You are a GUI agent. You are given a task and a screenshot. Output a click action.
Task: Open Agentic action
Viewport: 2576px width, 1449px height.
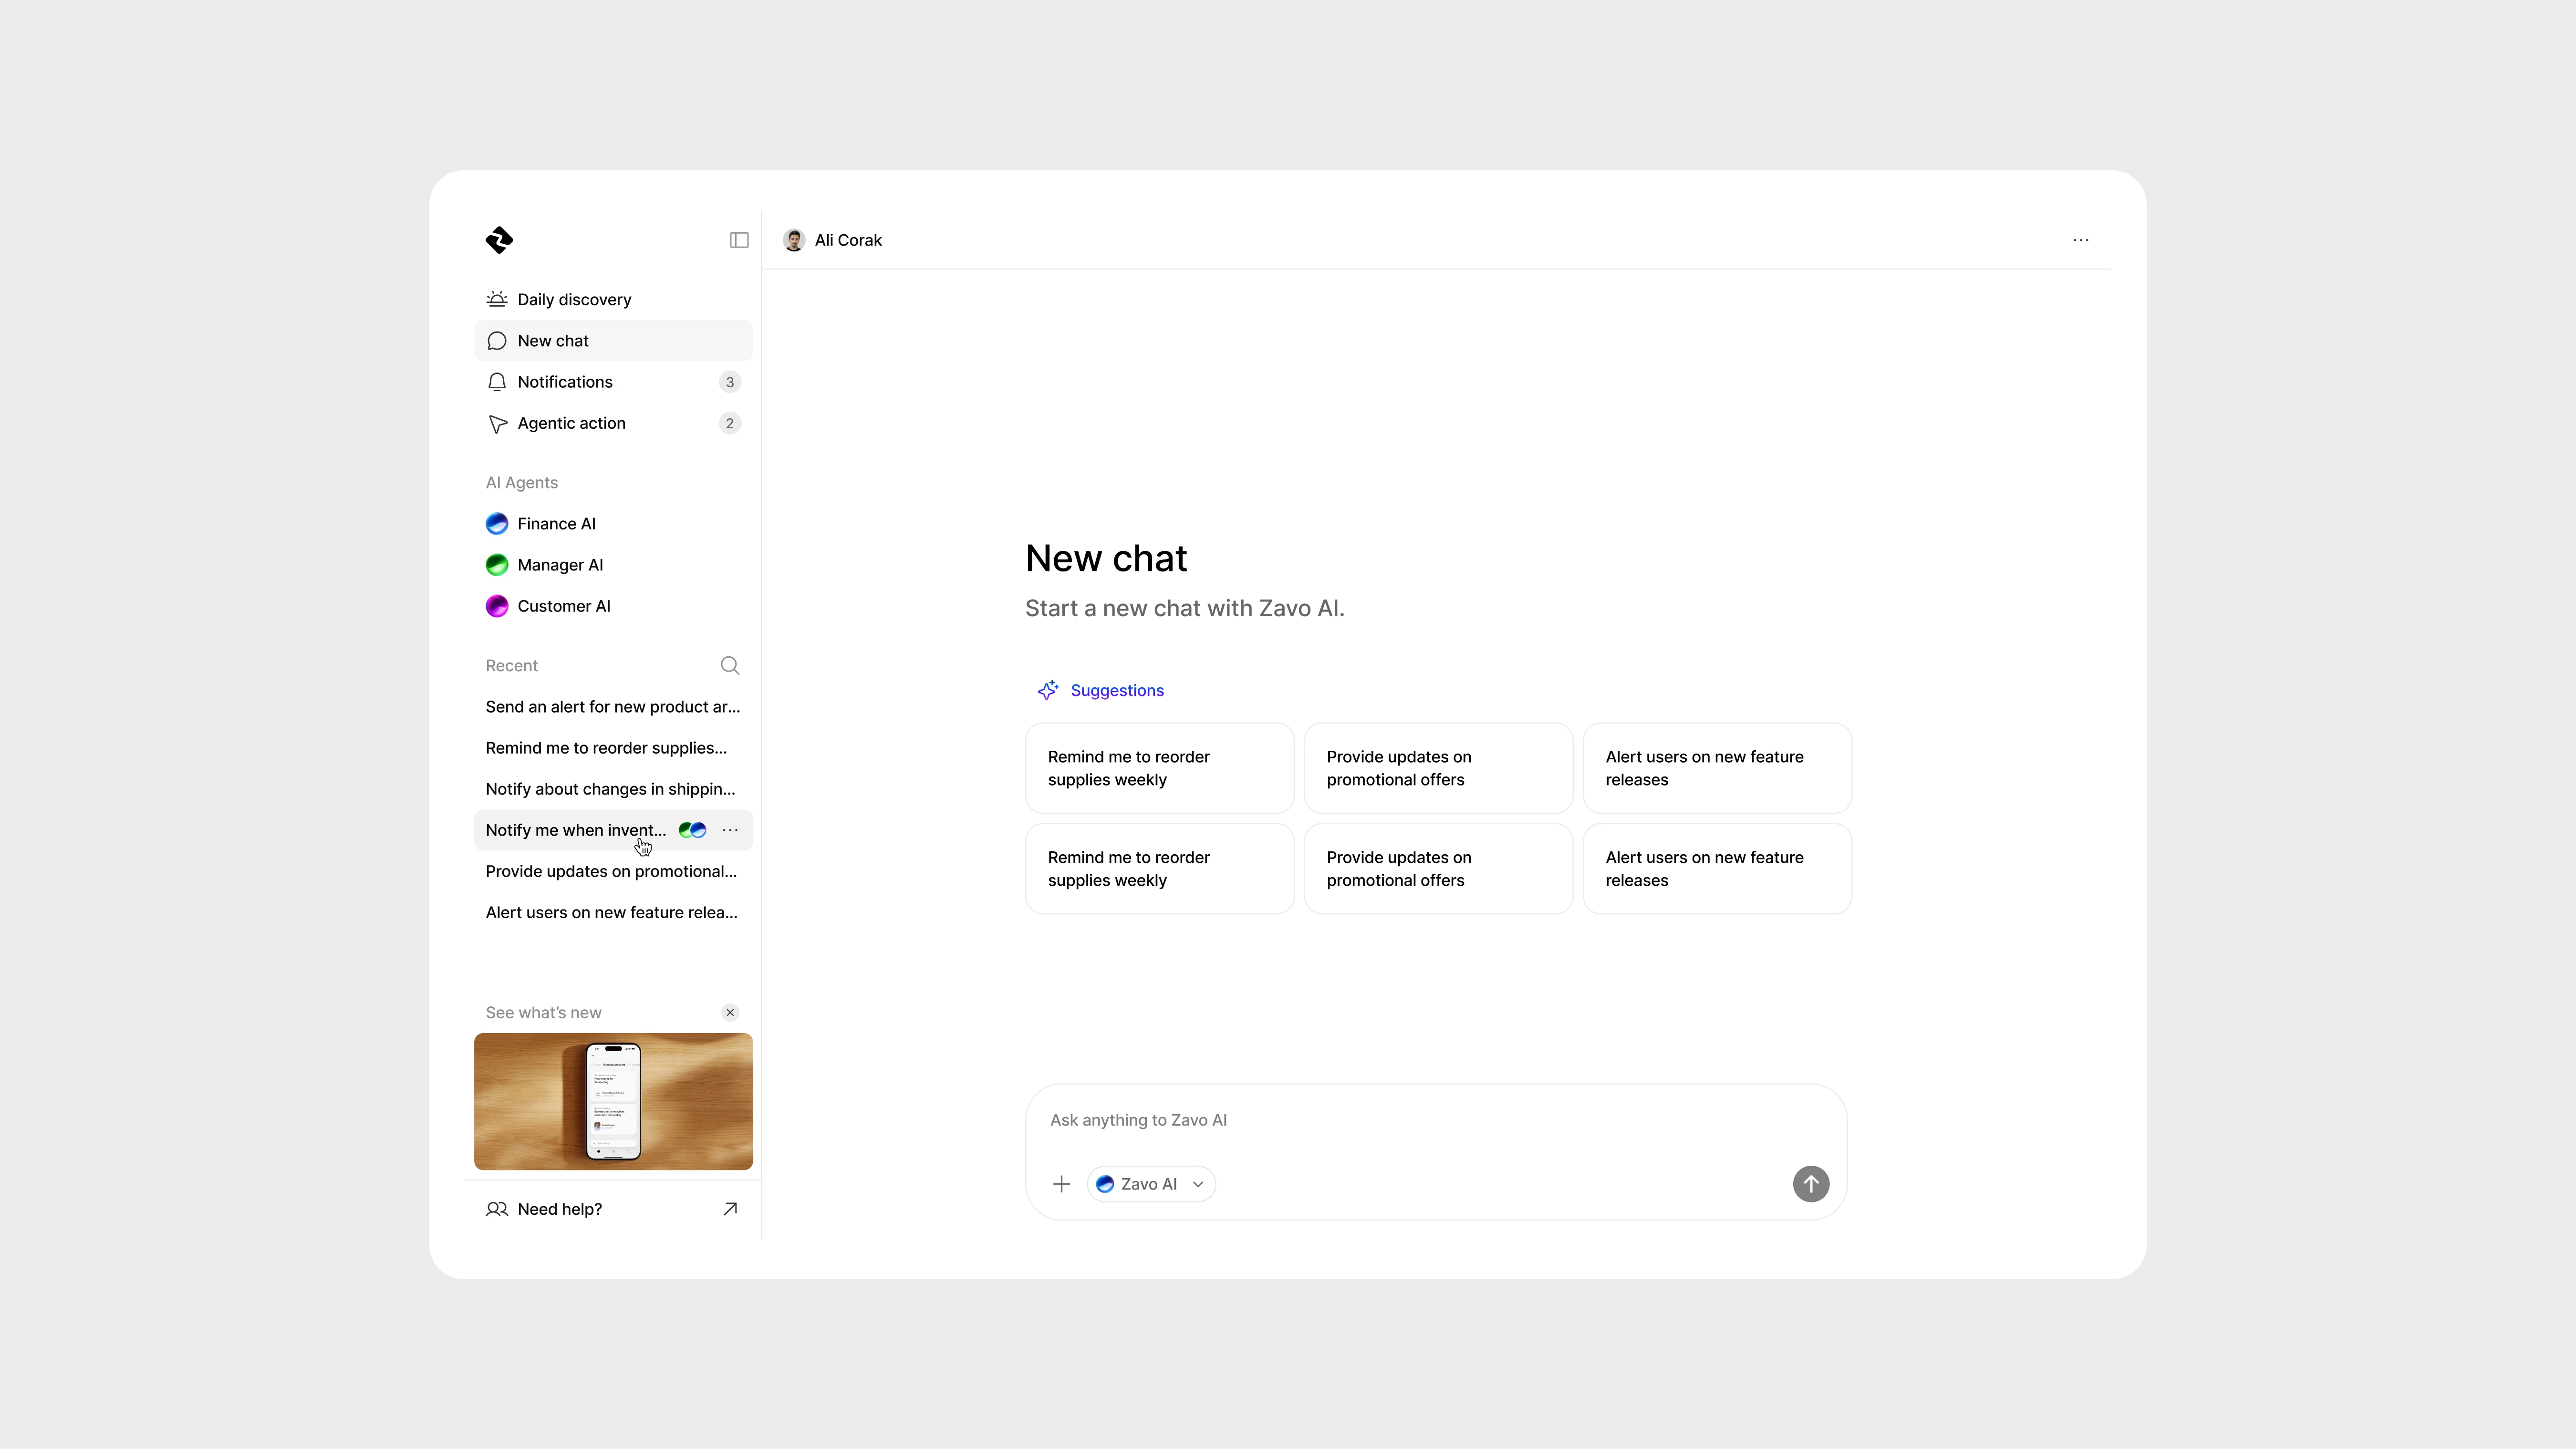(x=571, y=423)
